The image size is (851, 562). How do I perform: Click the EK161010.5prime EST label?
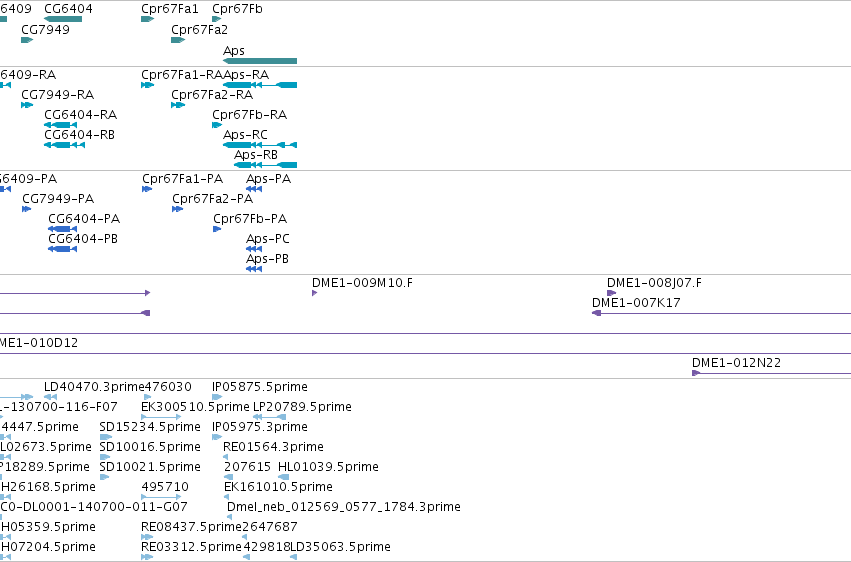point(278,488)
